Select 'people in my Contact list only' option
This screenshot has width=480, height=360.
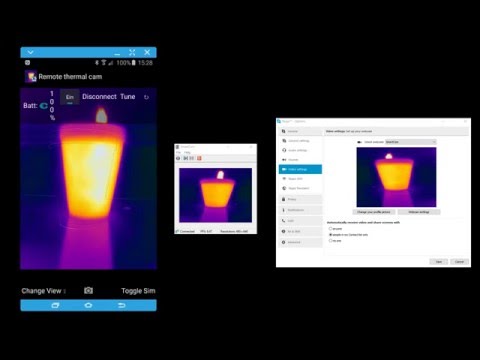tap(330, 235)
